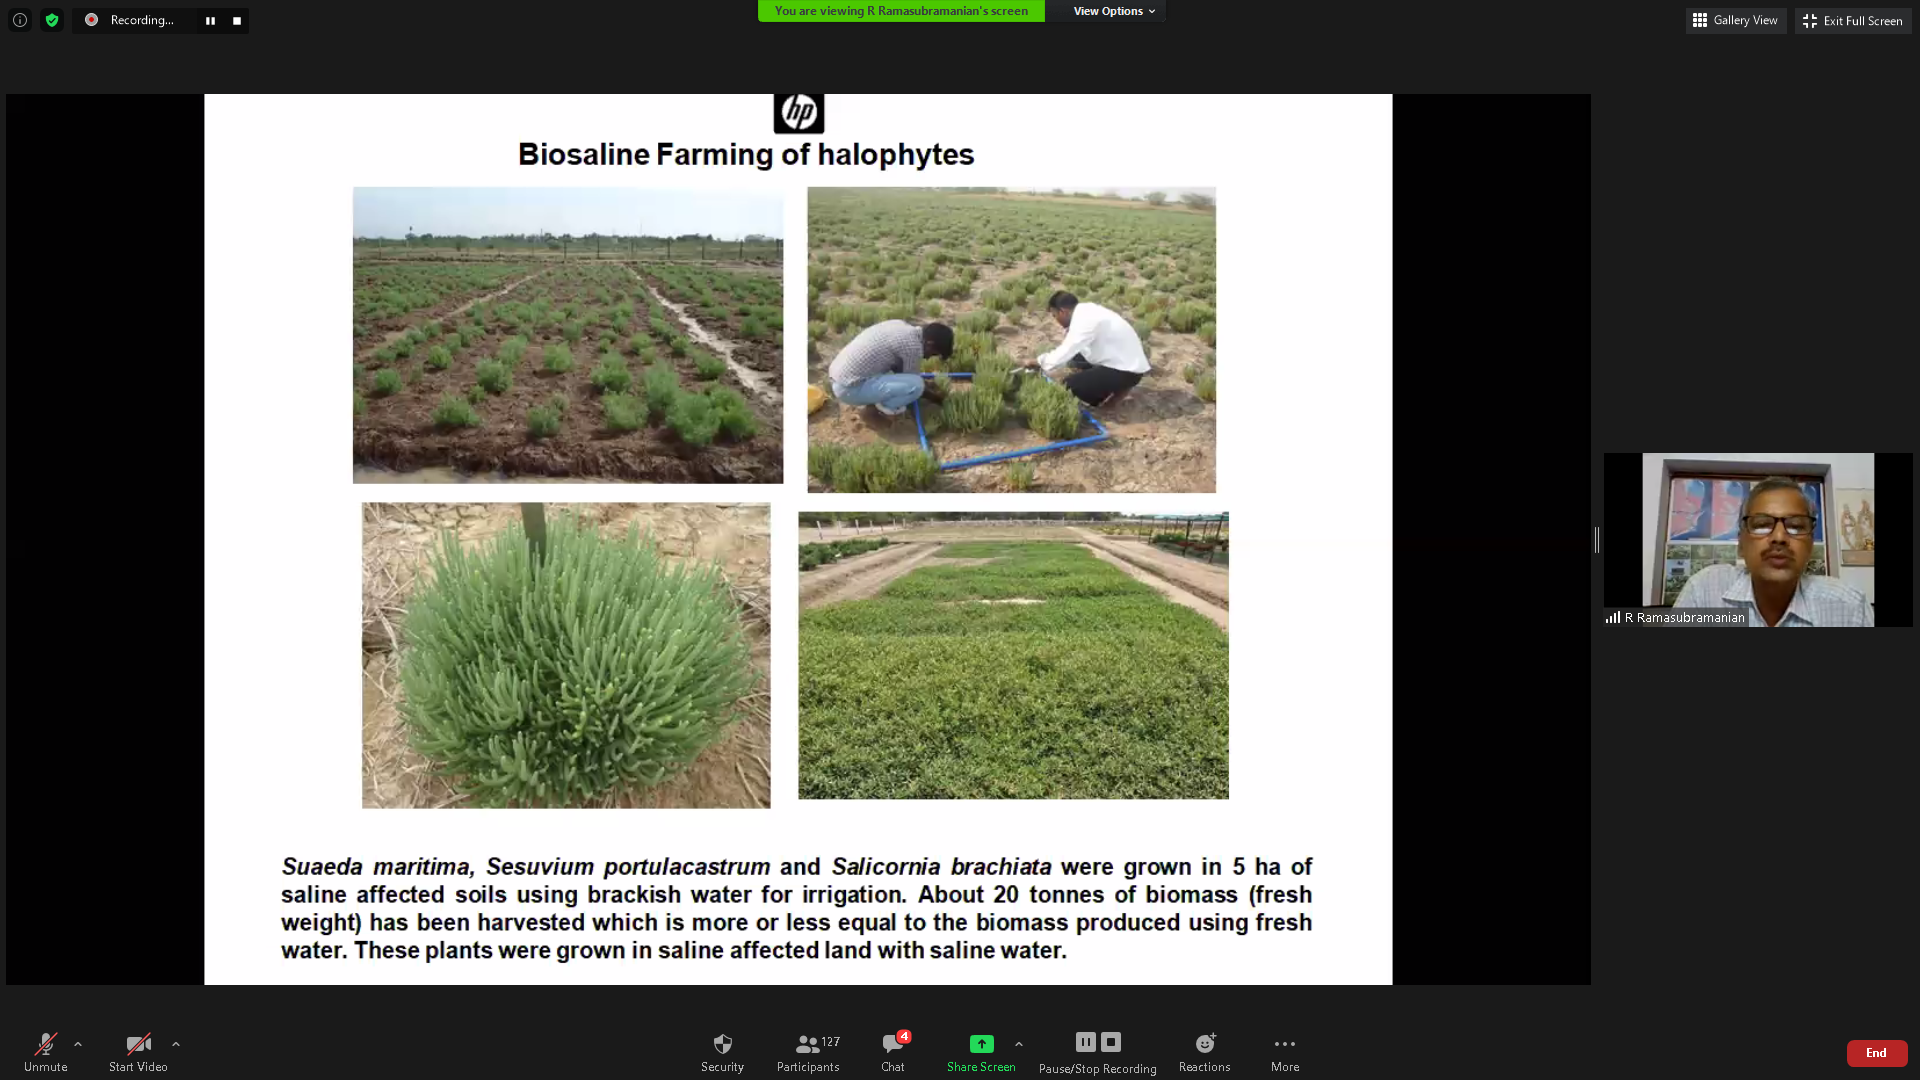Open the View Options menu
This screenshot has width=1920, height=1080.
point(1113,11)
